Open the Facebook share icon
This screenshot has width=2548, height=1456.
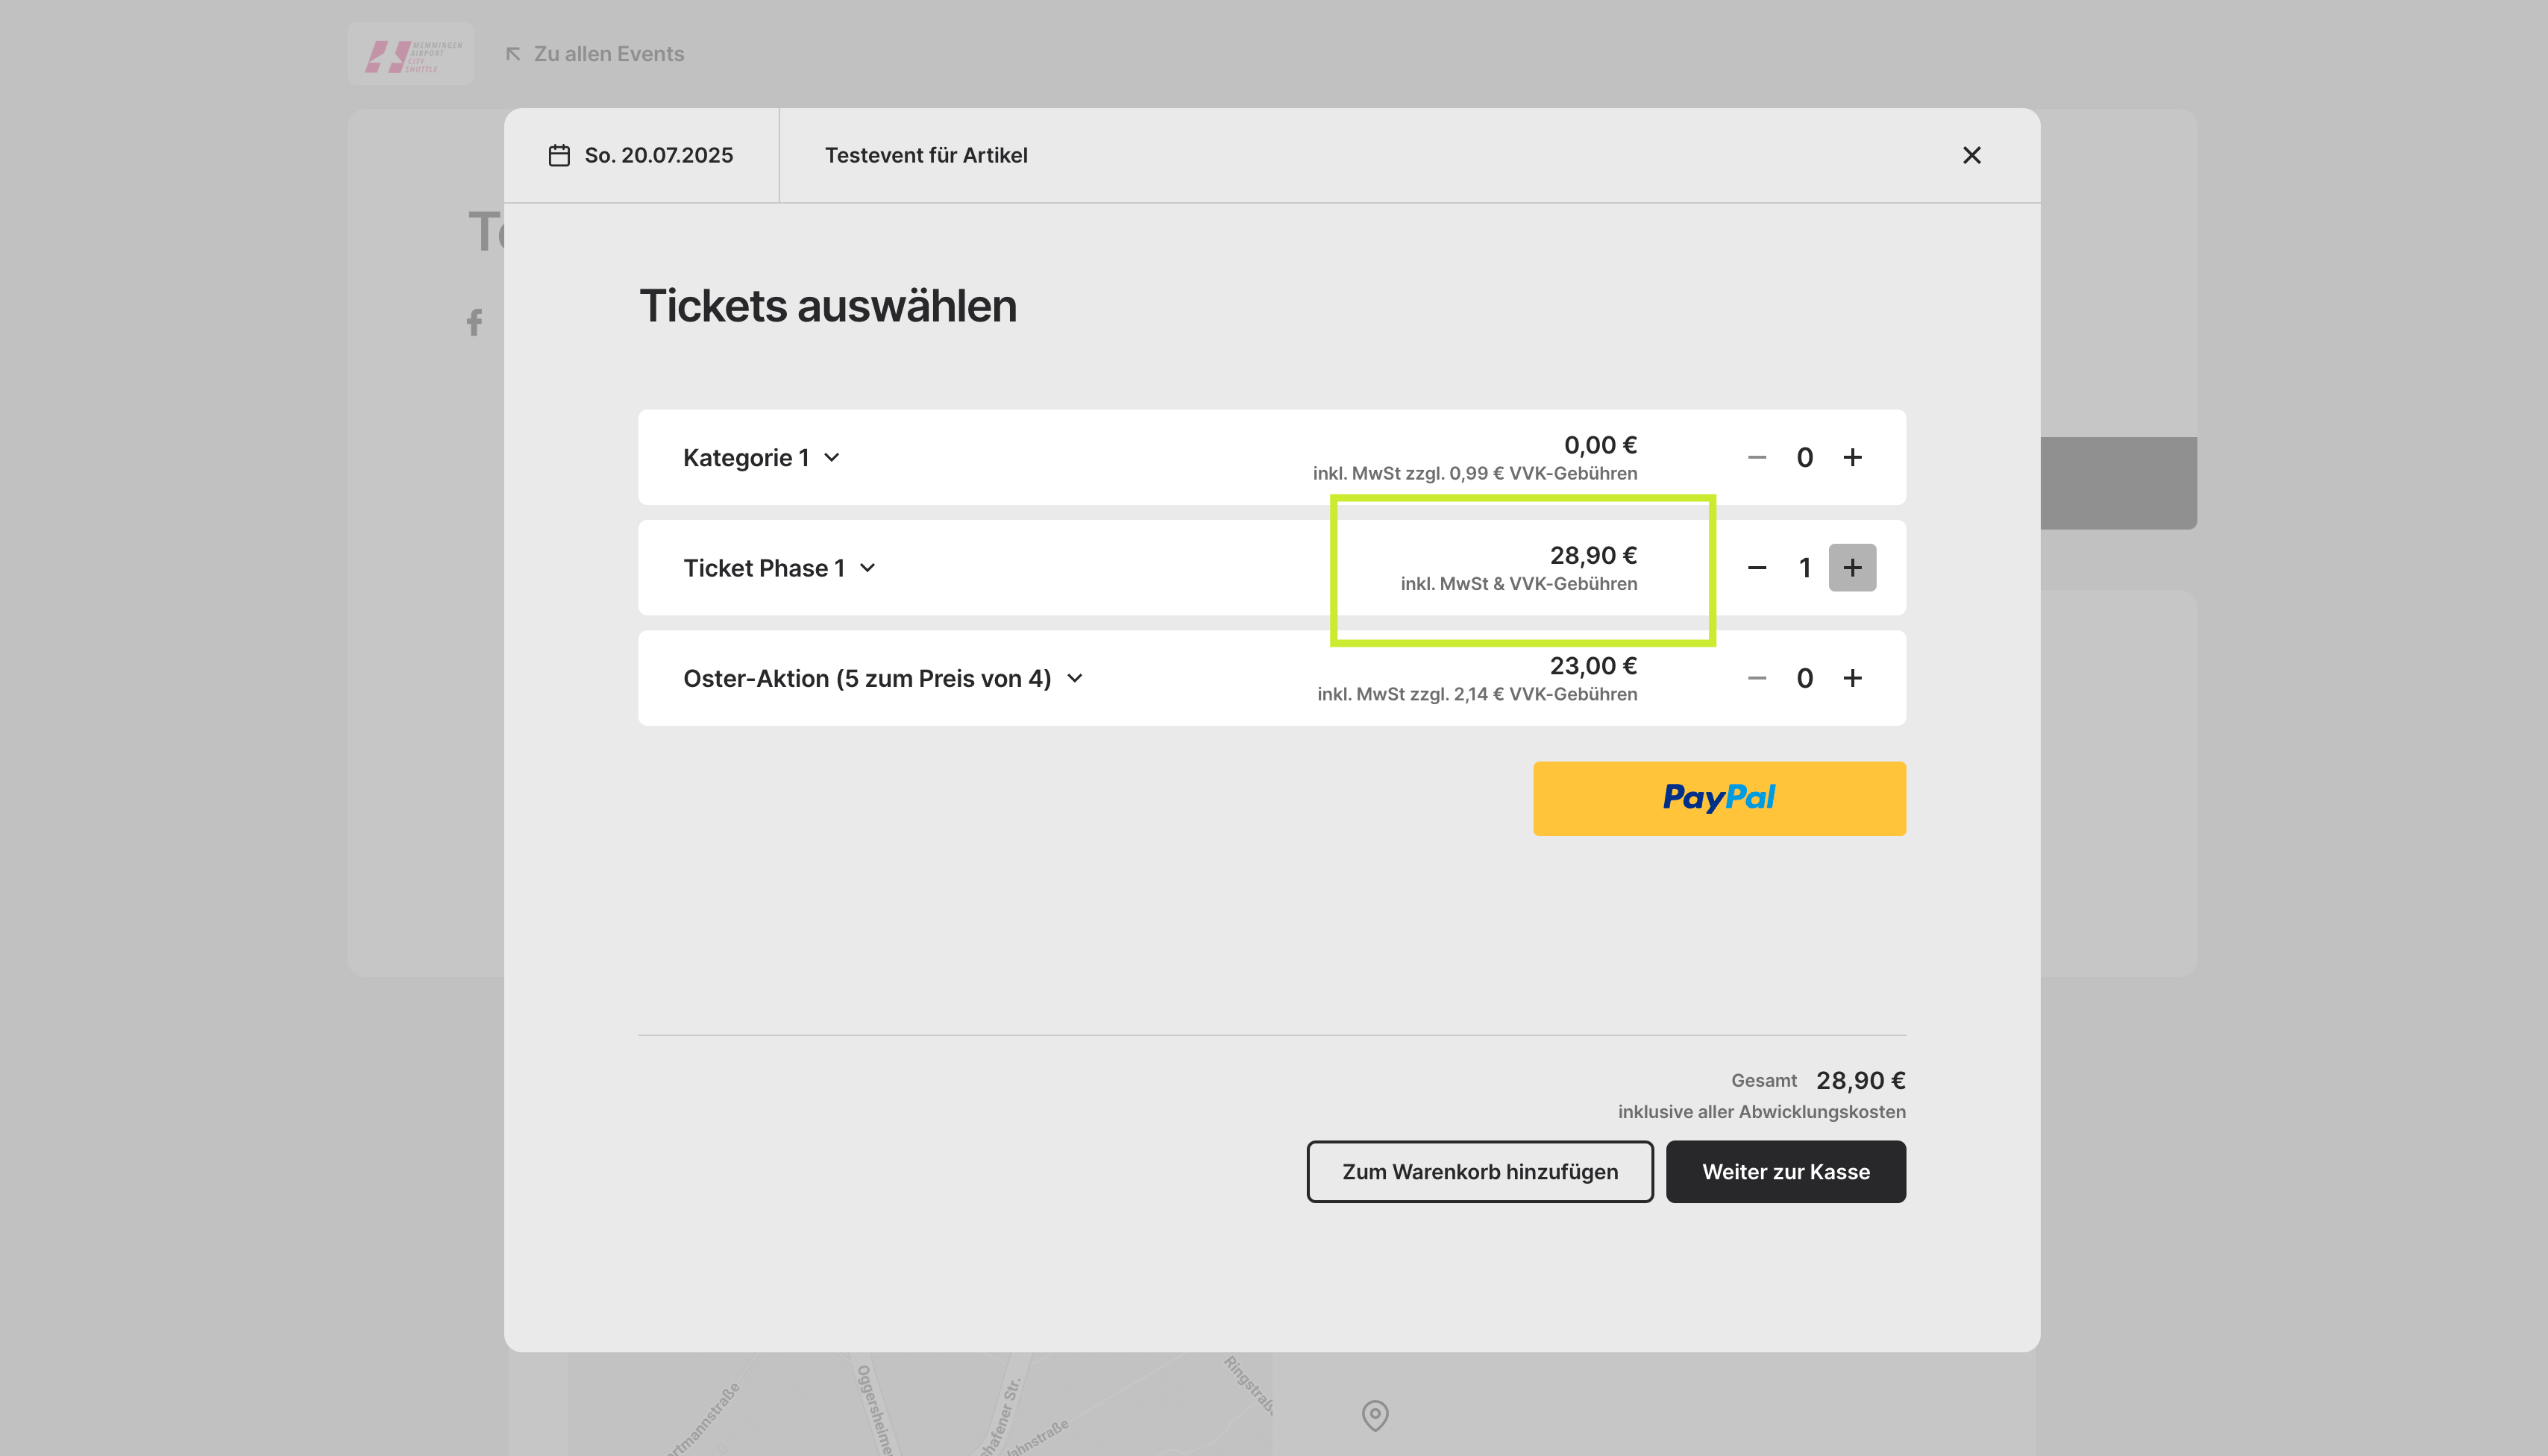pos(475,322)
